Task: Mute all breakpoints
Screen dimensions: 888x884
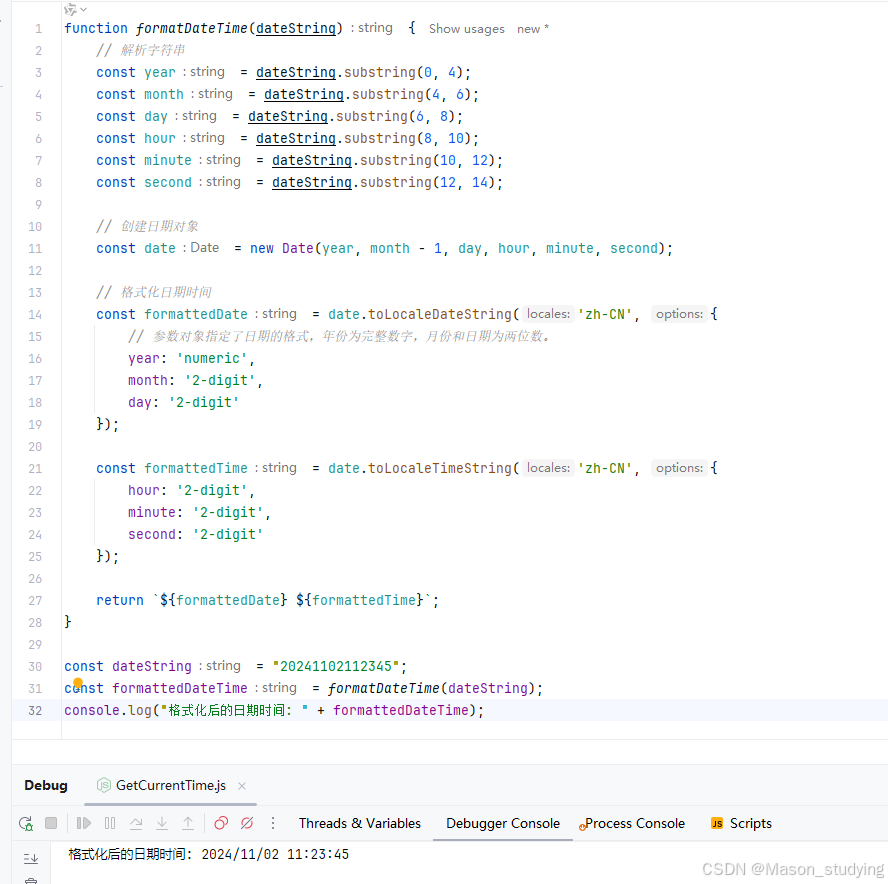Action: click(247, 823)
